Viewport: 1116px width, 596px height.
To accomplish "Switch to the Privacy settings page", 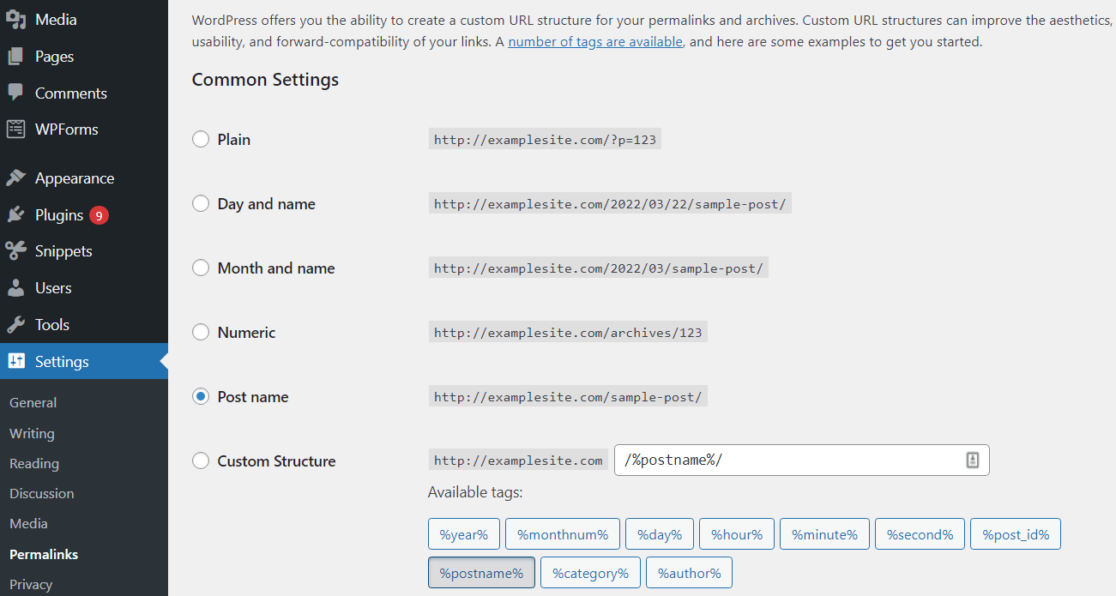I will point(31,584).
